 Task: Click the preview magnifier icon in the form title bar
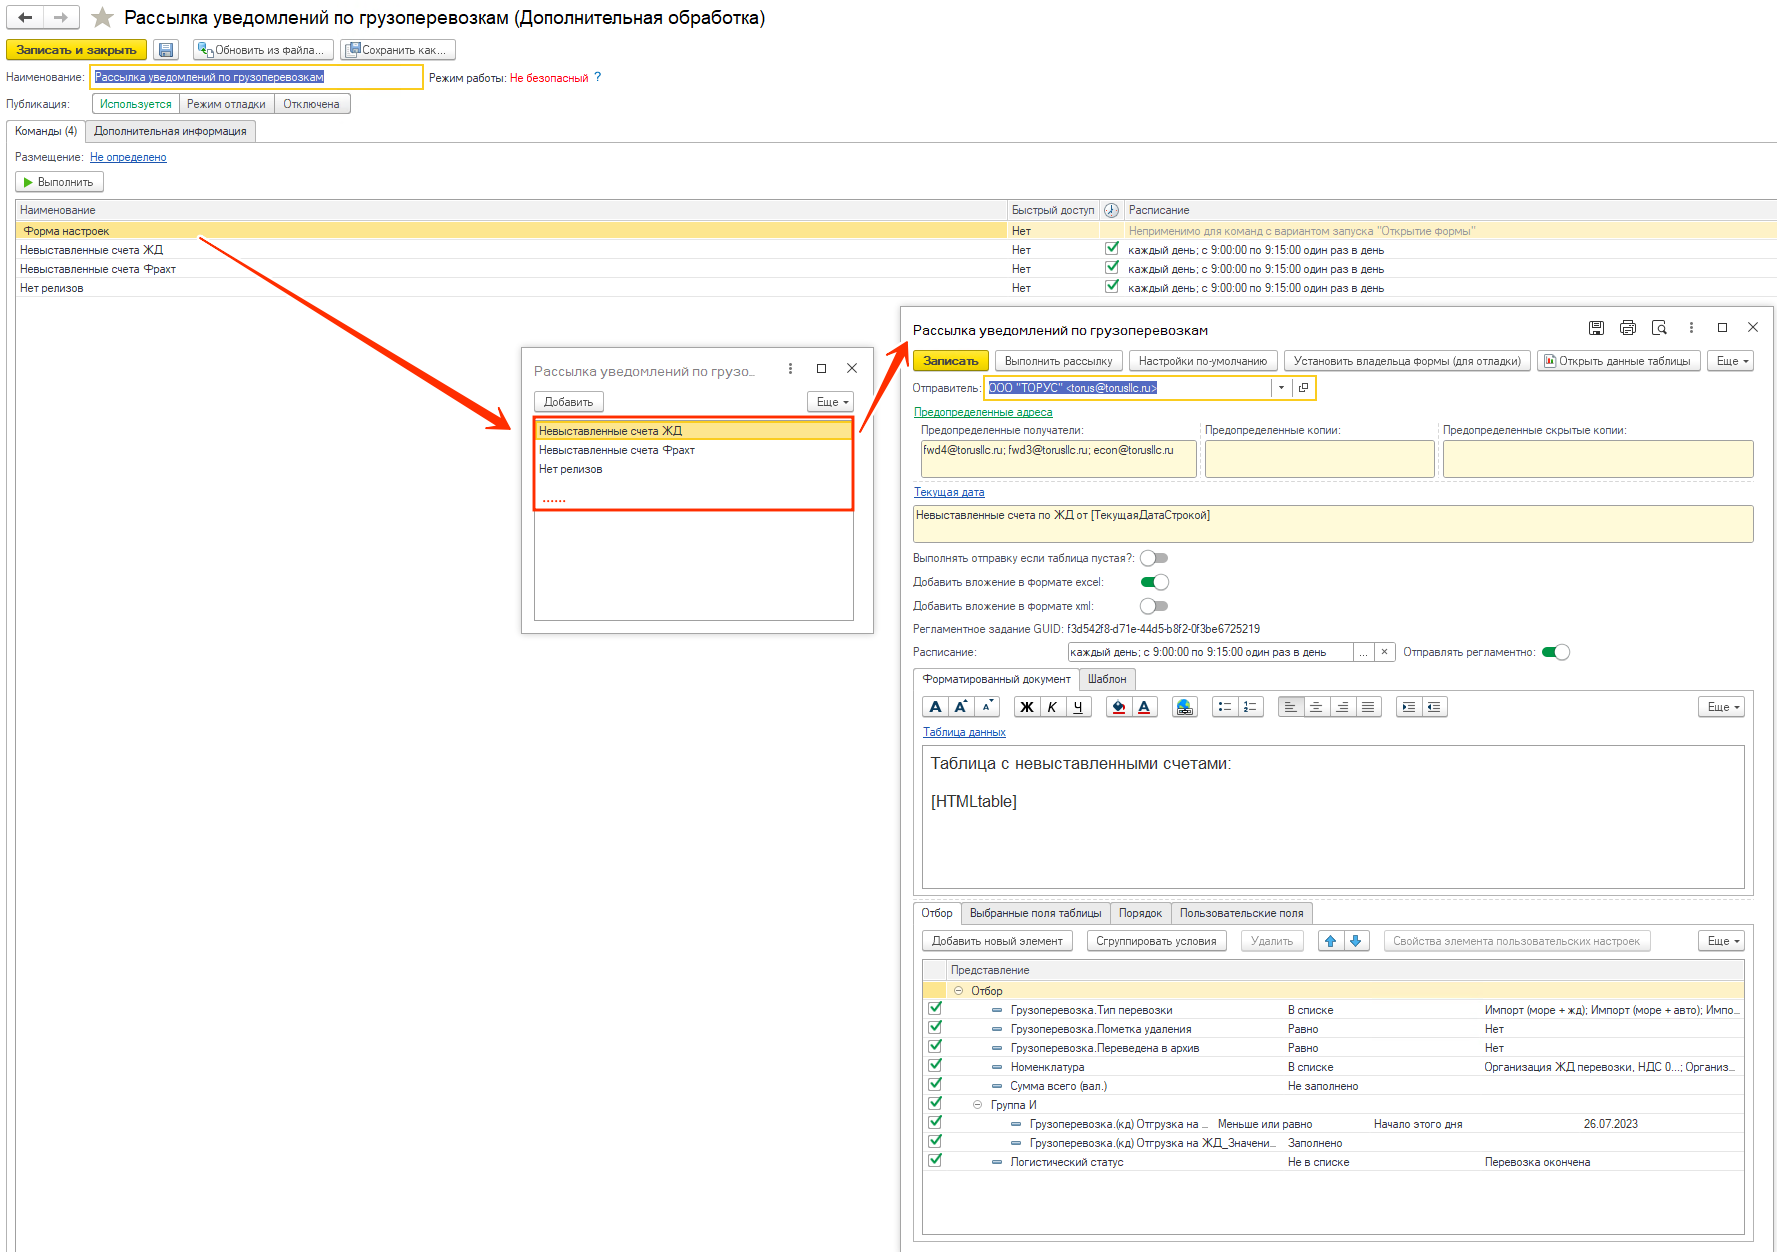click(1659, 328)
